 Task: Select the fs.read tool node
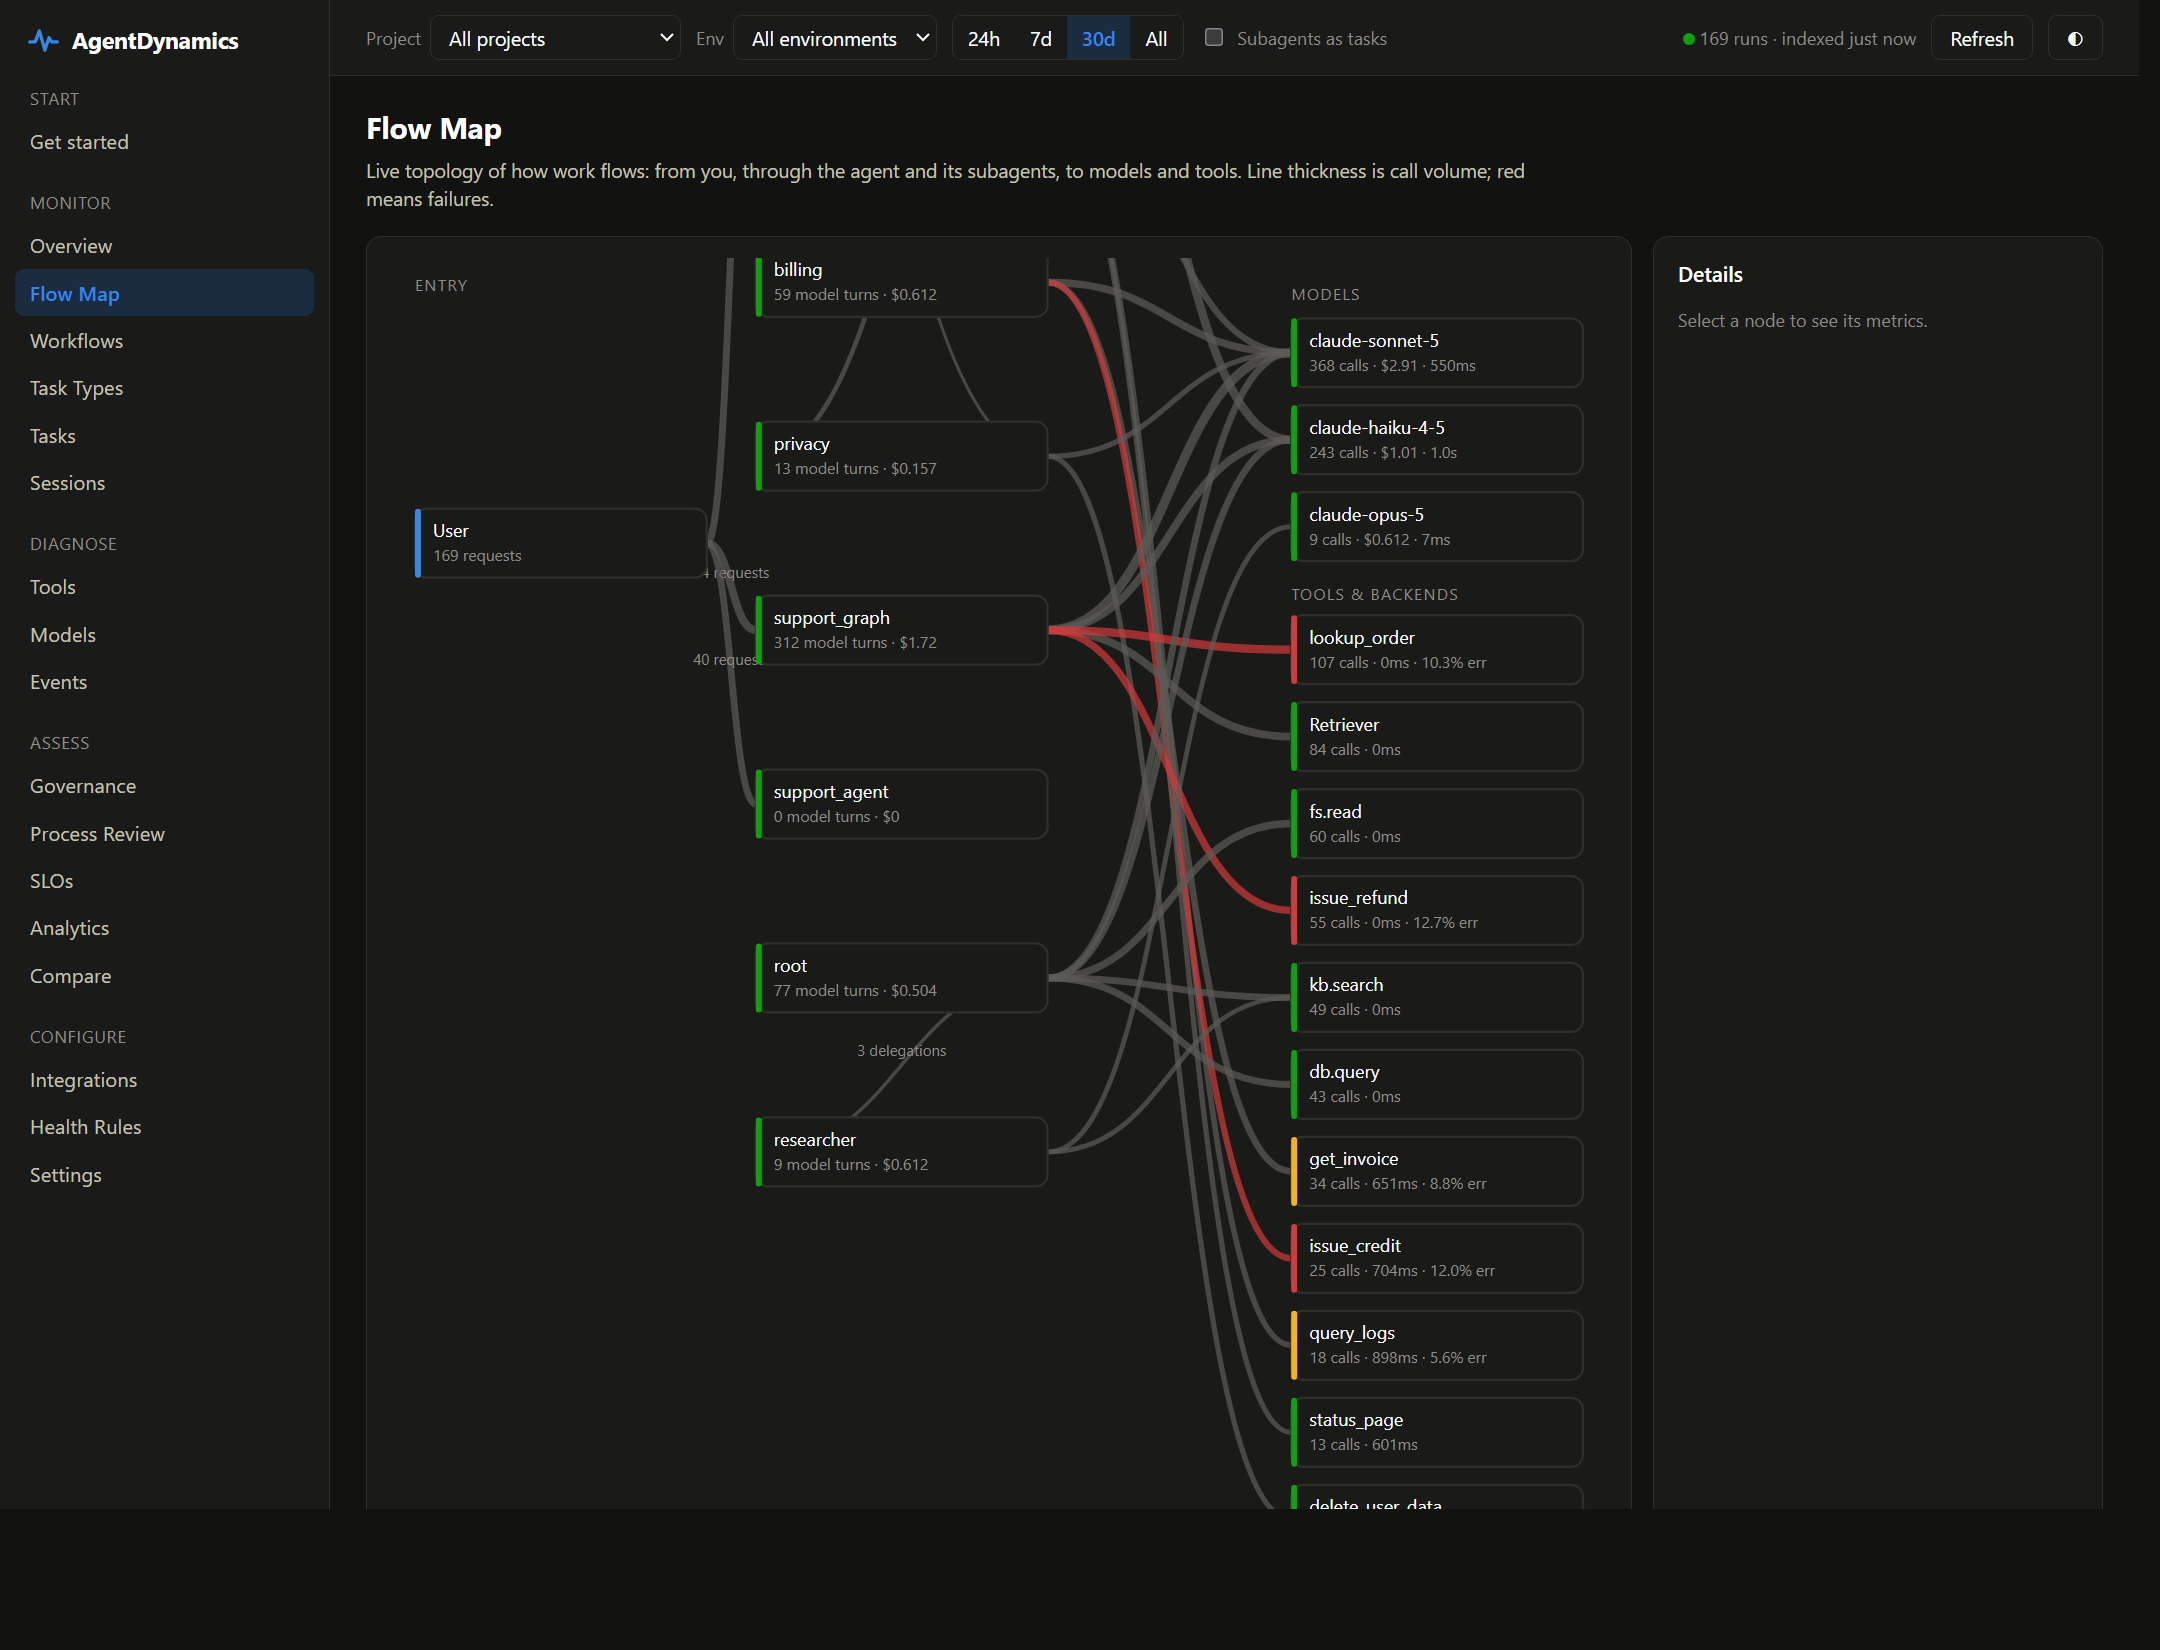(x=1437, y=824)
